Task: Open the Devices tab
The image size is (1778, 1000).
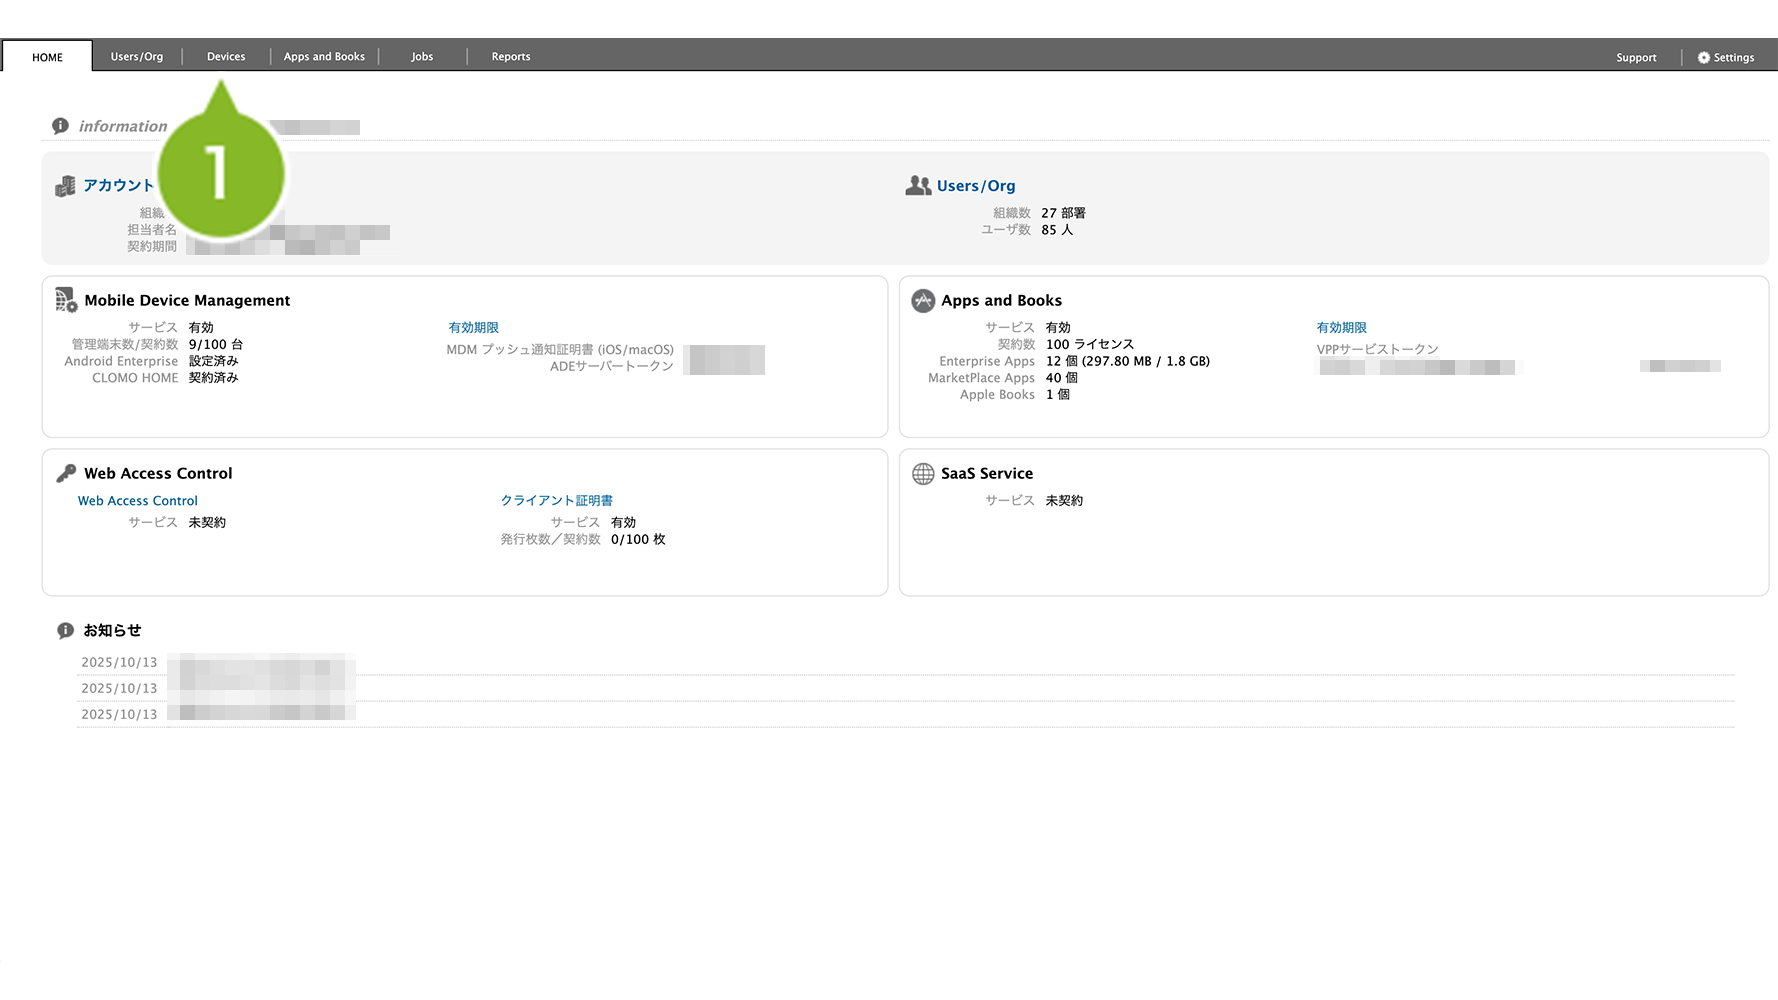Action: (x=226, y=57)
